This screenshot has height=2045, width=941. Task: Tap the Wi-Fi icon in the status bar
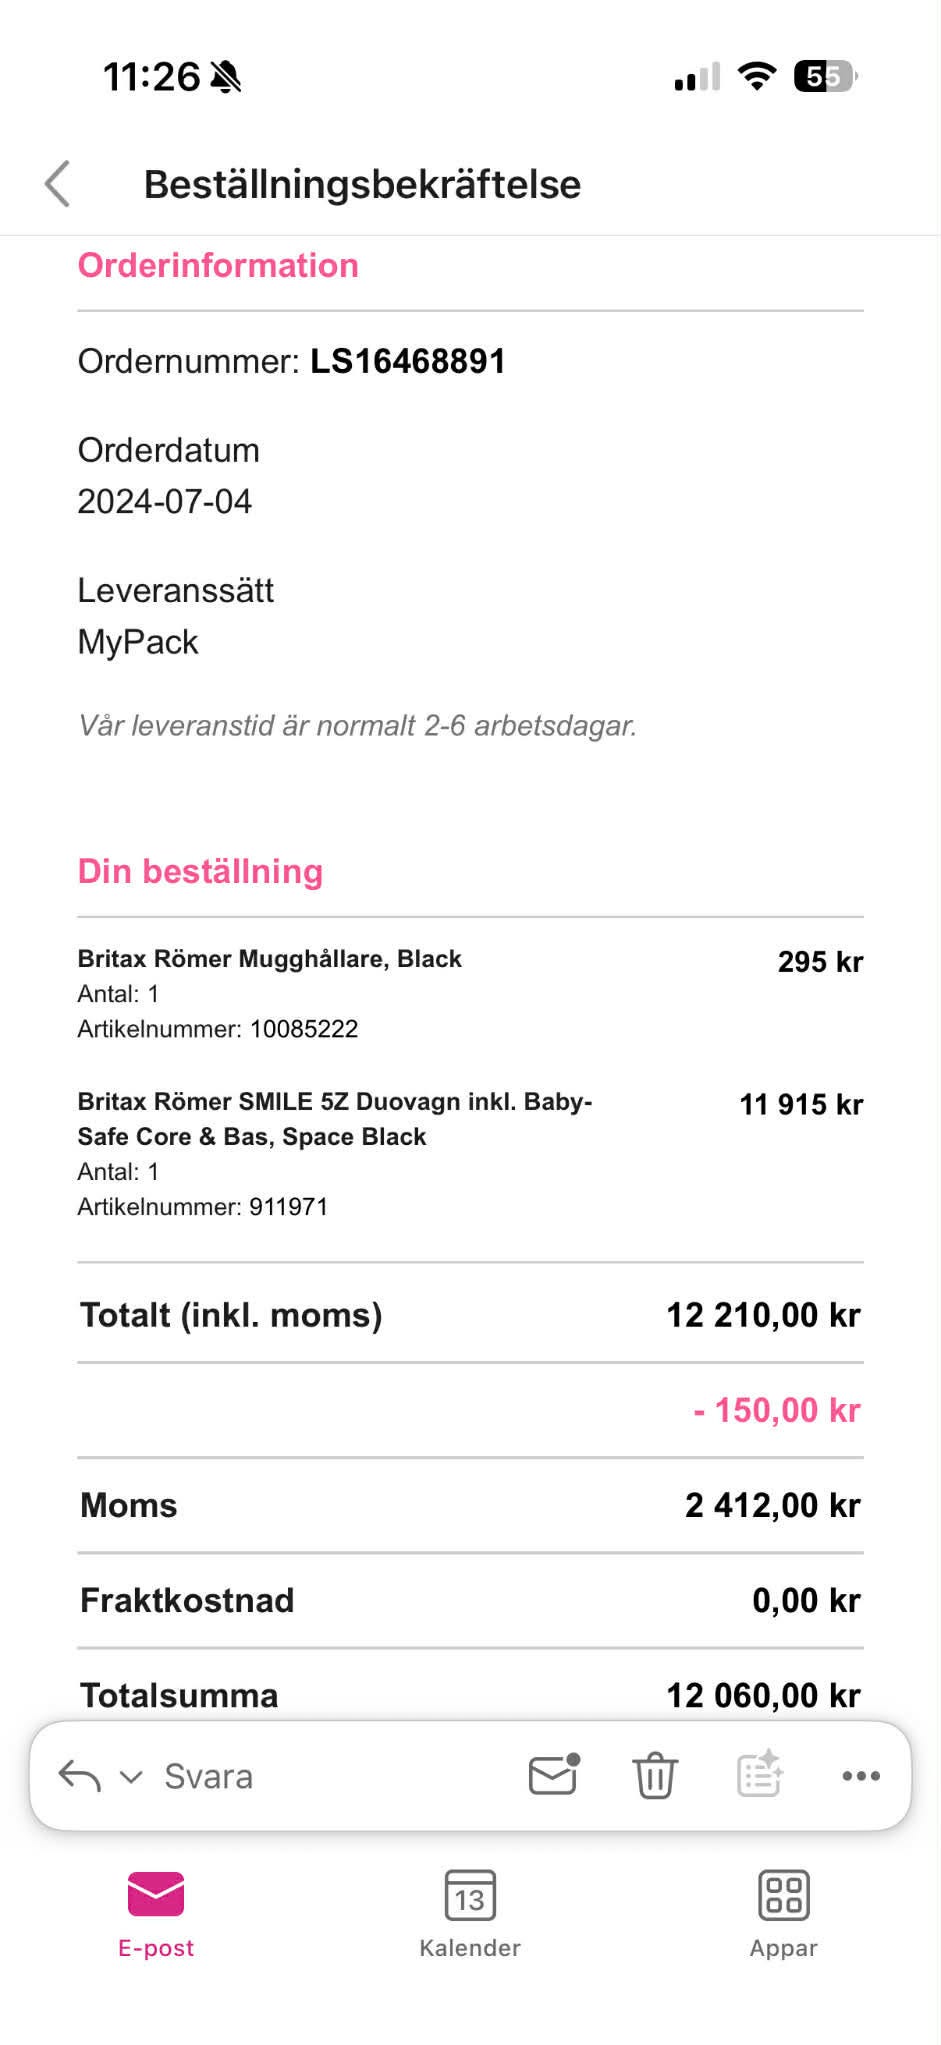click(x=757, y=76)
